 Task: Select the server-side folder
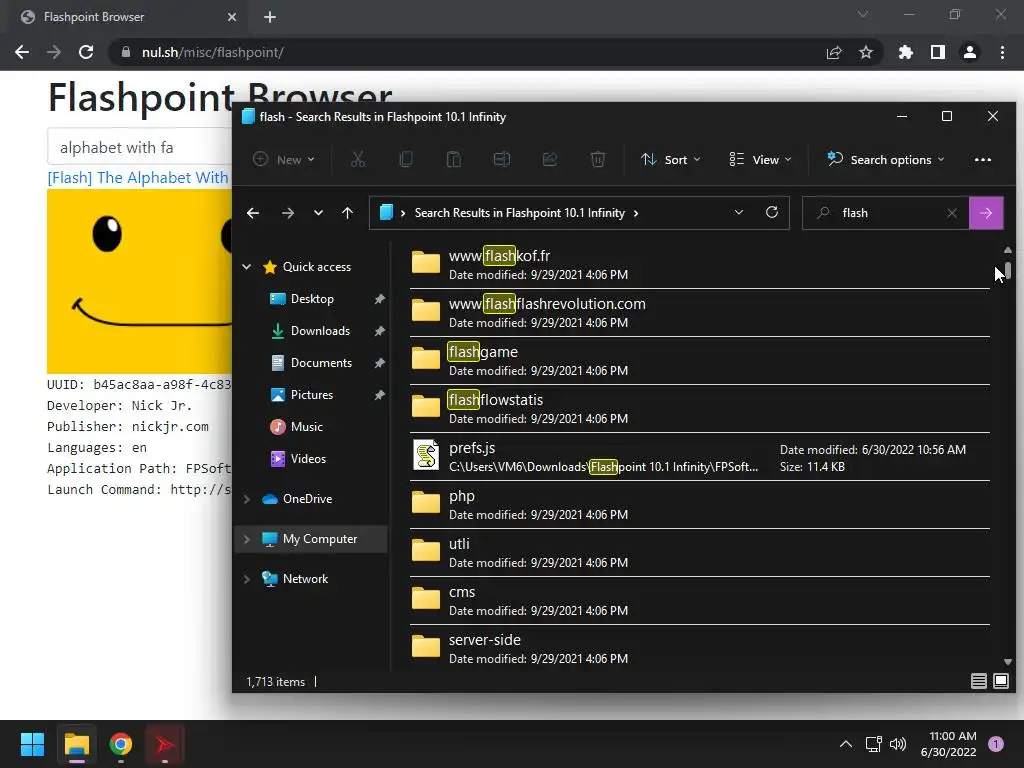pos(699,648)
